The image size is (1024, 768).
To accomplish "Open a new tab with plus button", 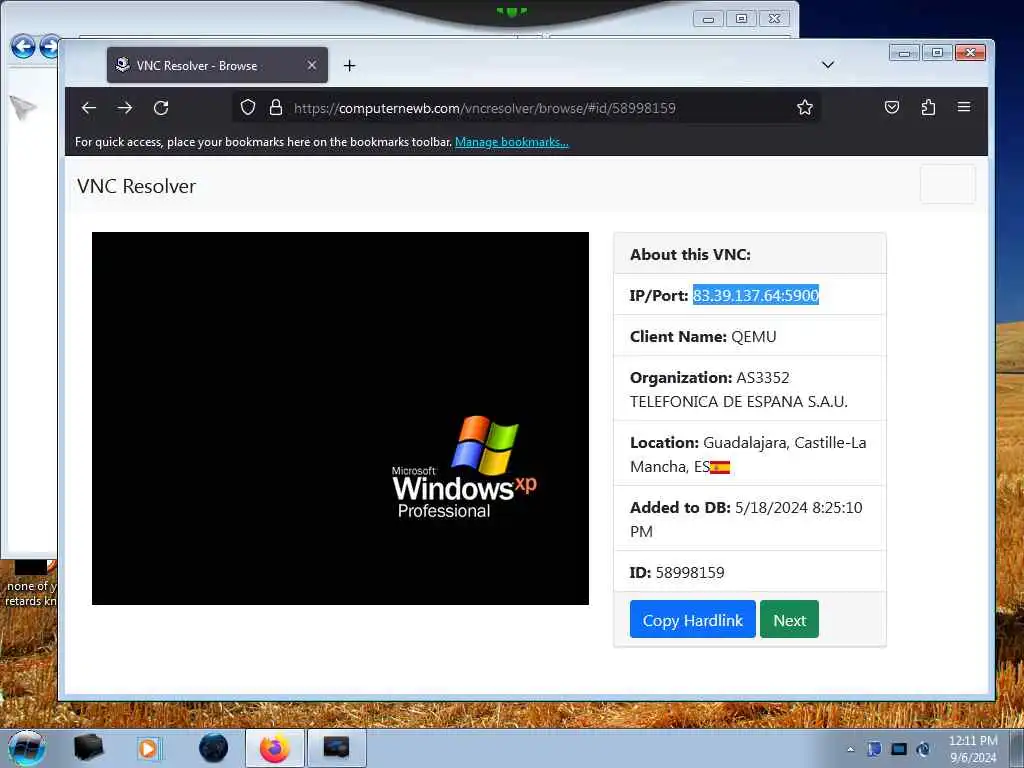I will click(x=349, y=65).
